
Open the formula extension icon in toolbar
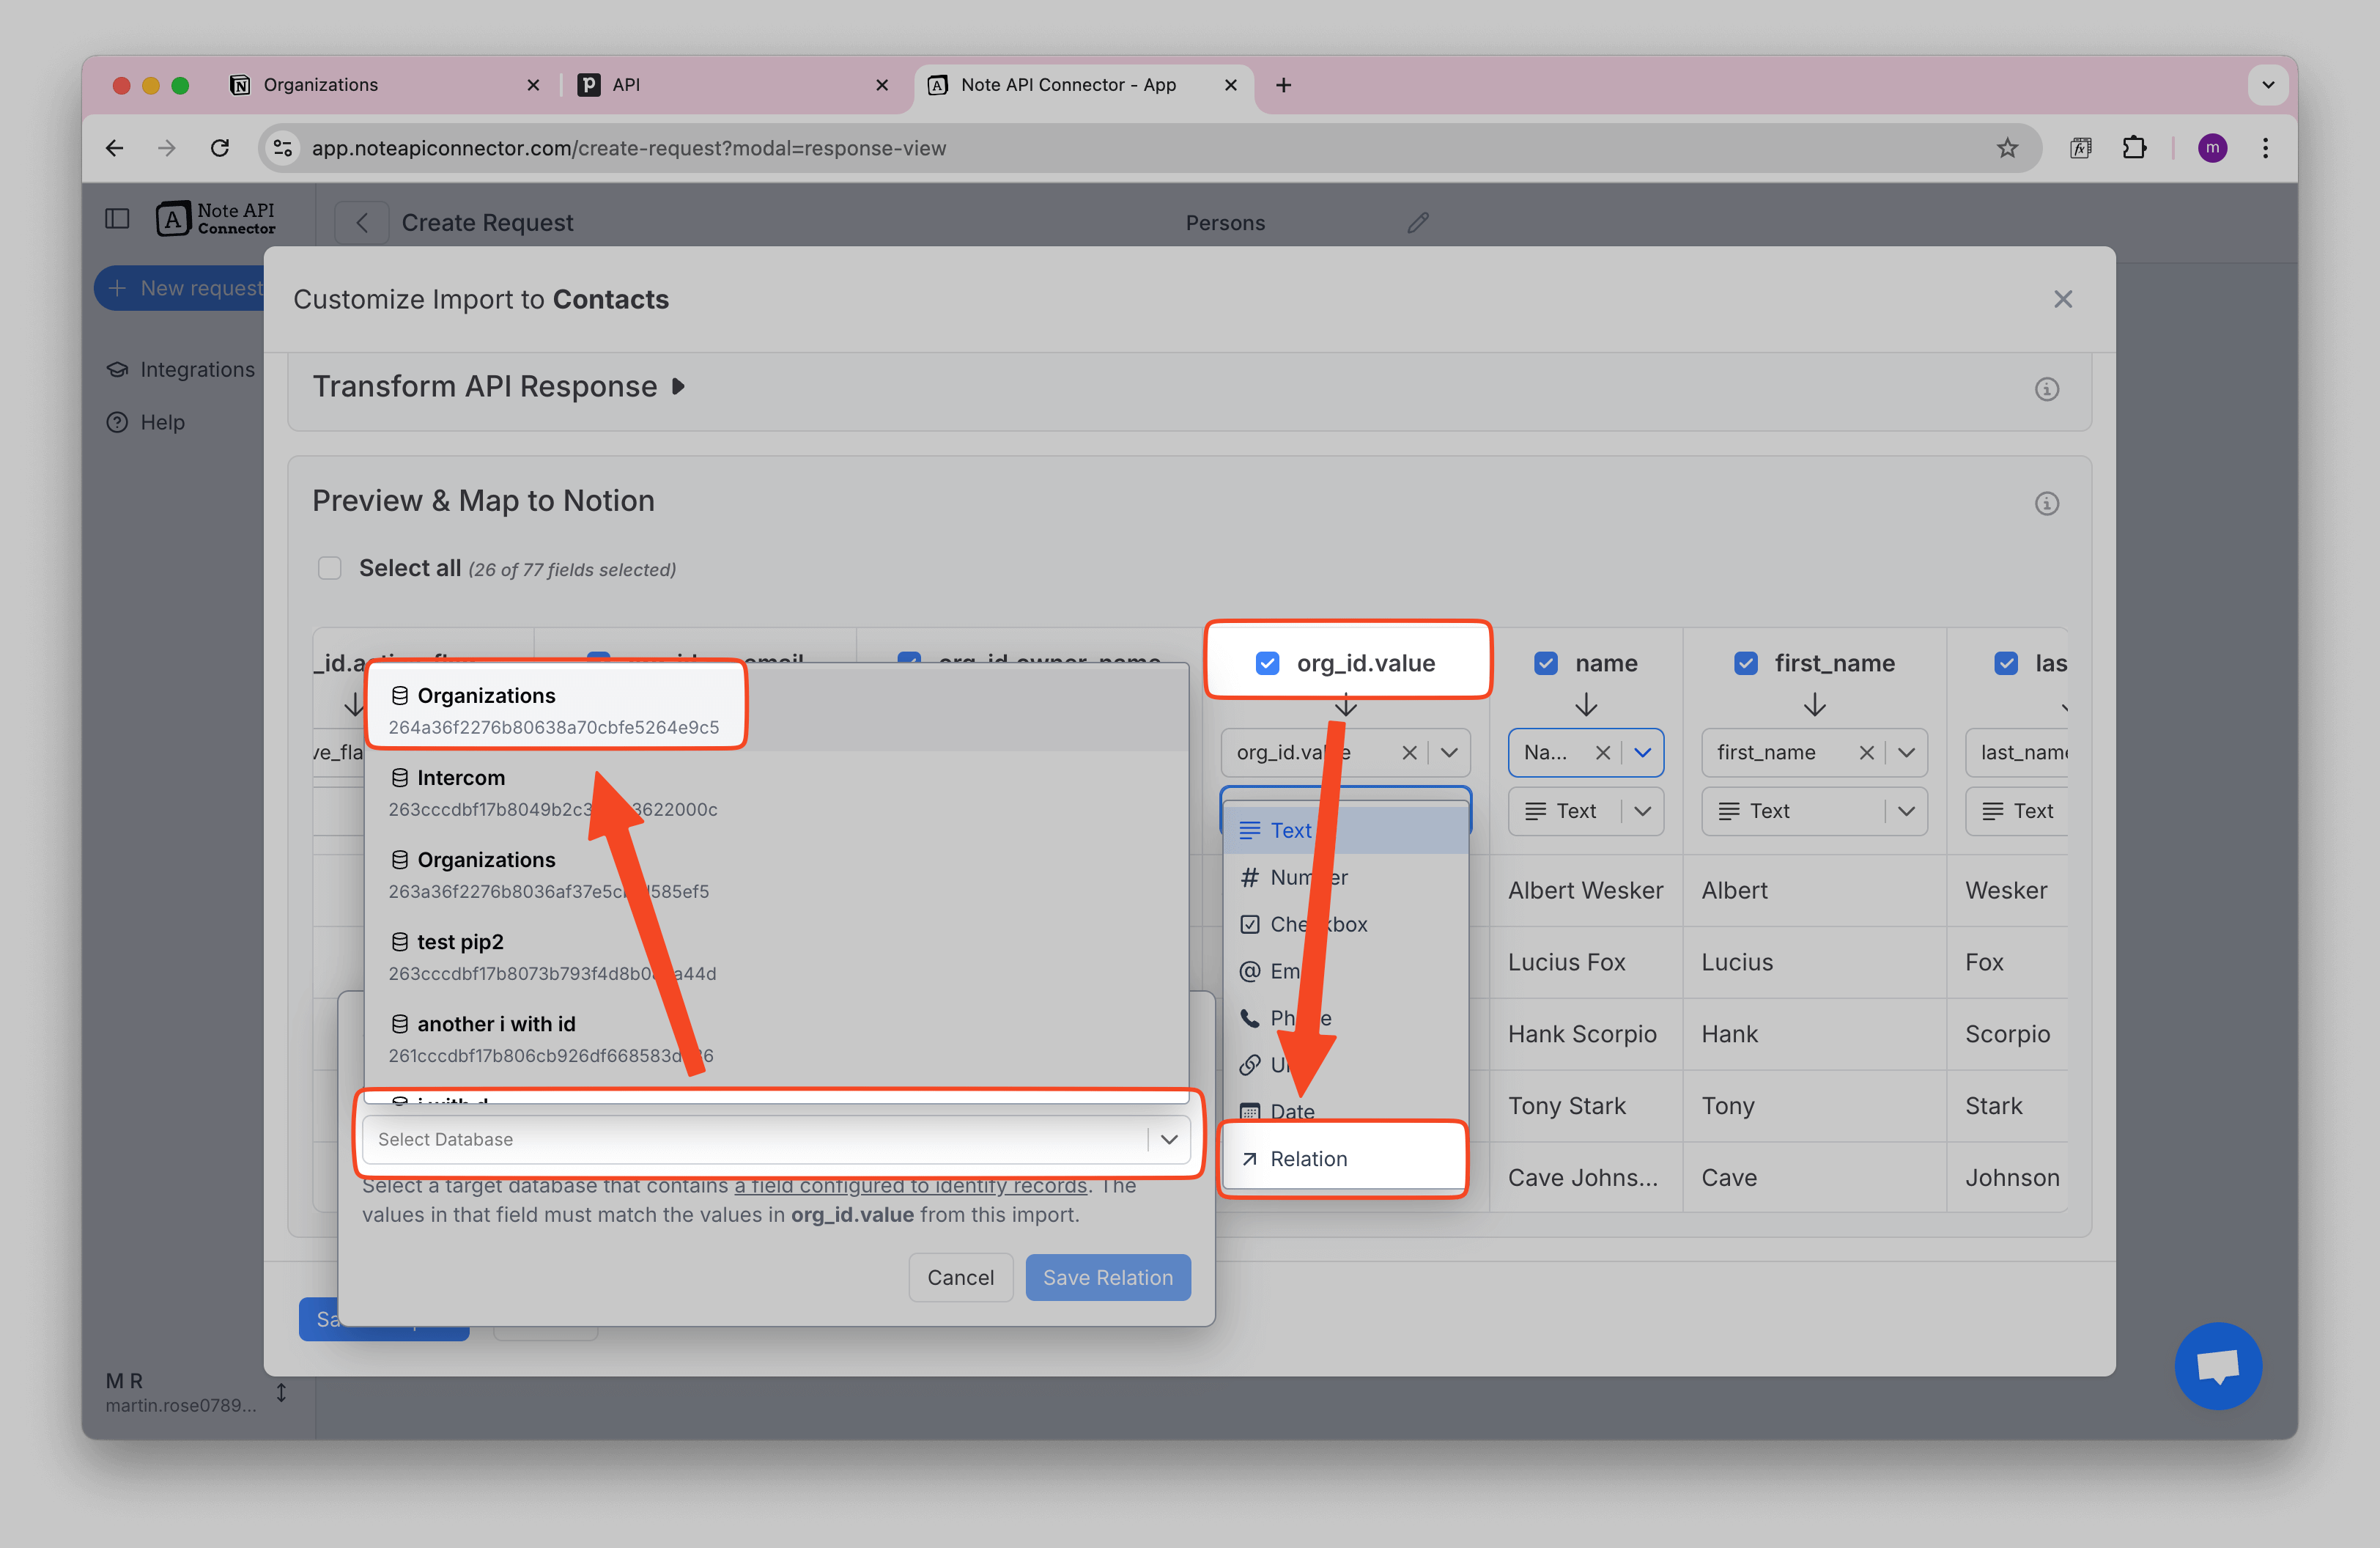pyautogui.click(x=2081, y=148)
